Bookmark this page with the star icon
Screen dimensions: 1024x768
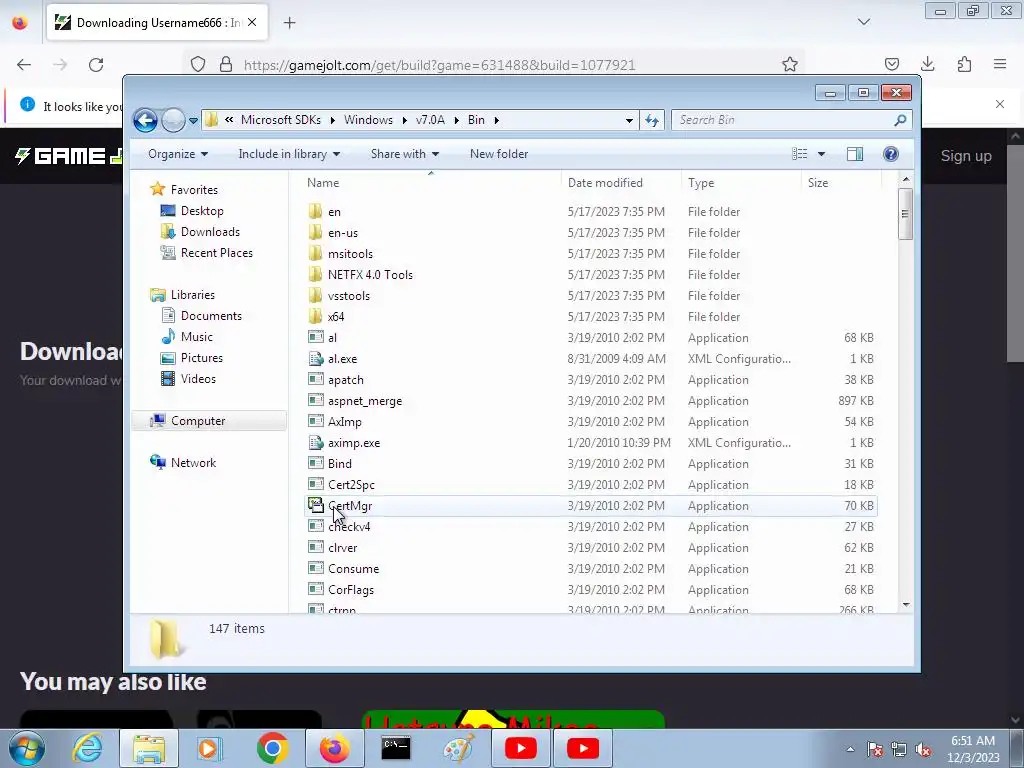pyautogui.click(x=790, y=65)
